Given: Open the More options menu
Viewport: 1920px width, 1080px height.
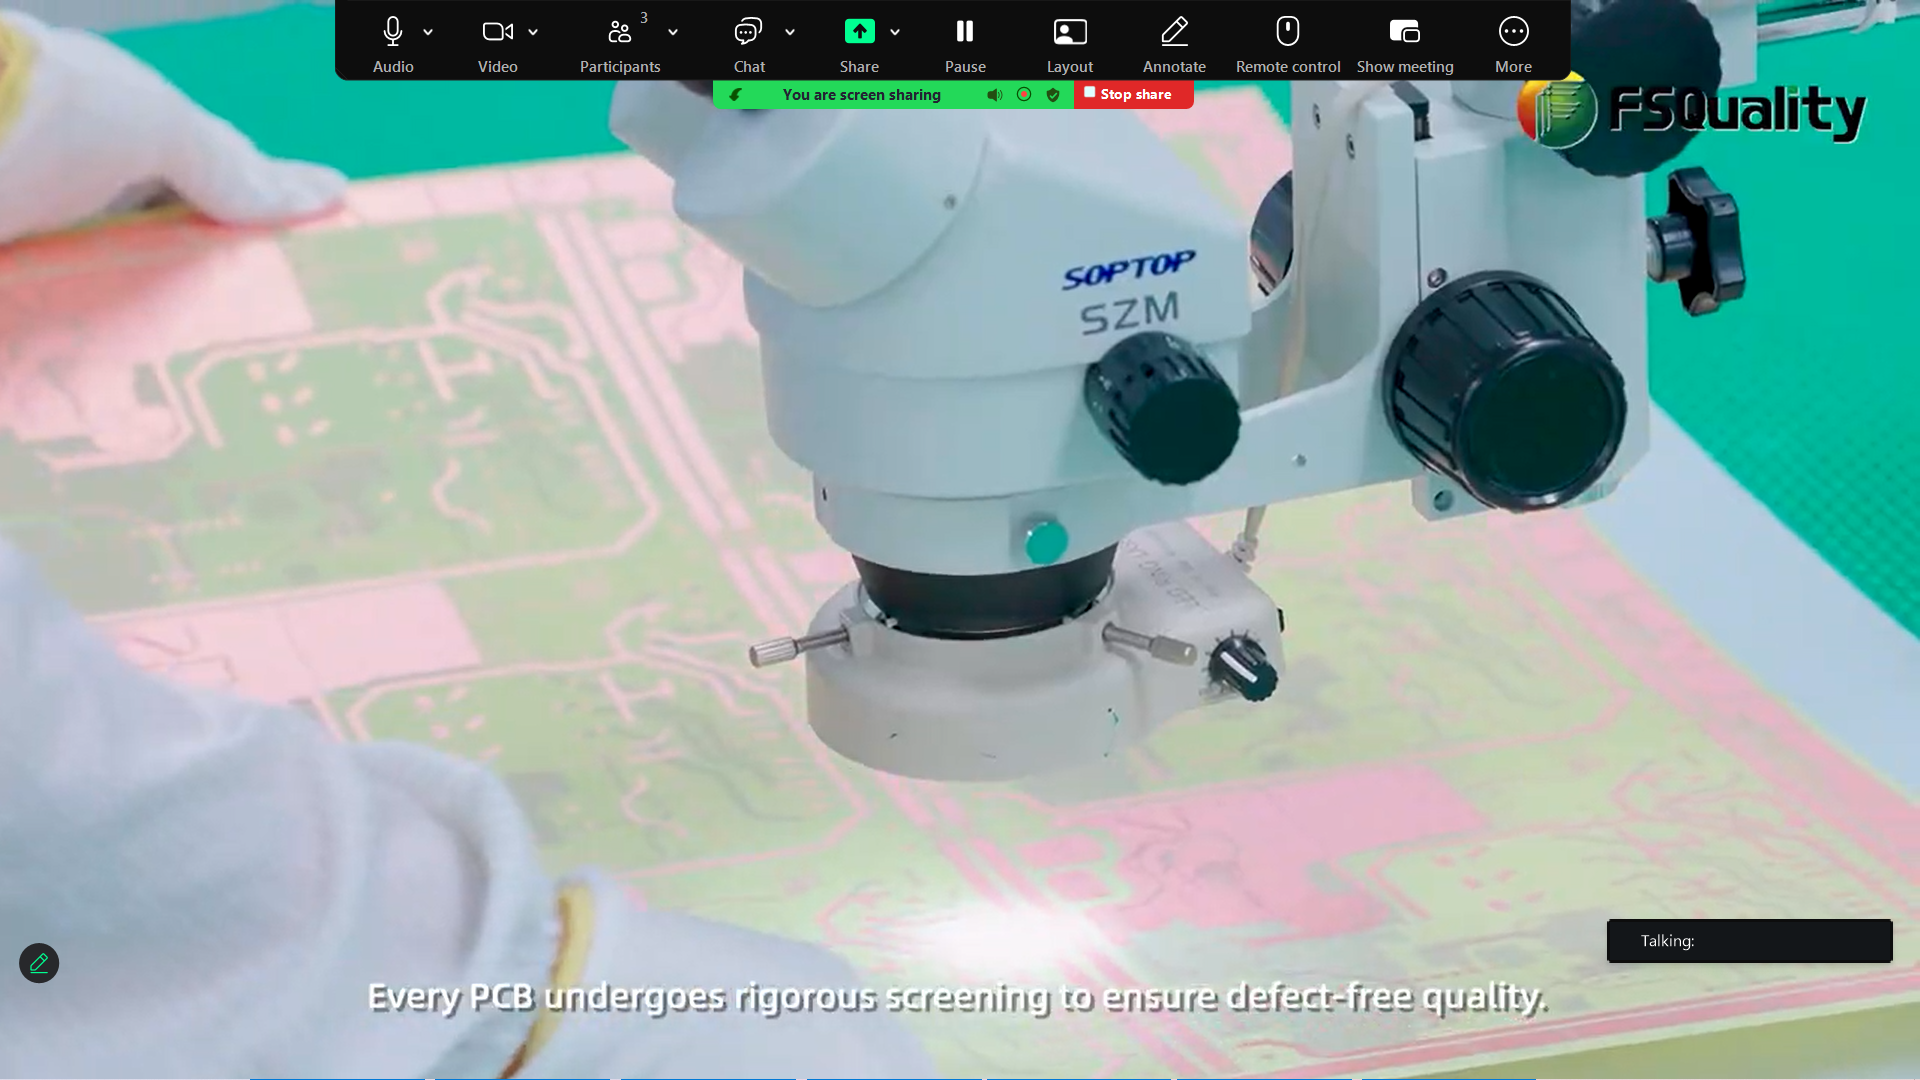Looking at the screenshot, I should click(x=1513, y=32).
